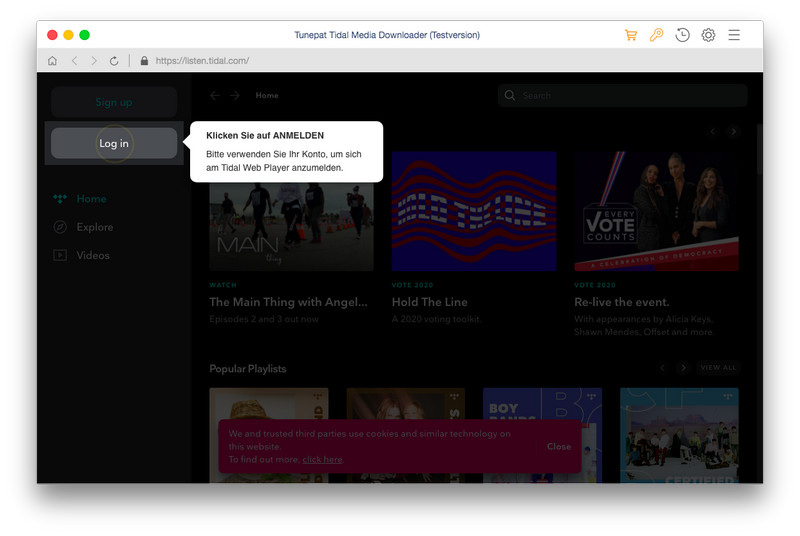
Task: Open the Every Vote Counts thumbnail
Action: click(656, 211)
